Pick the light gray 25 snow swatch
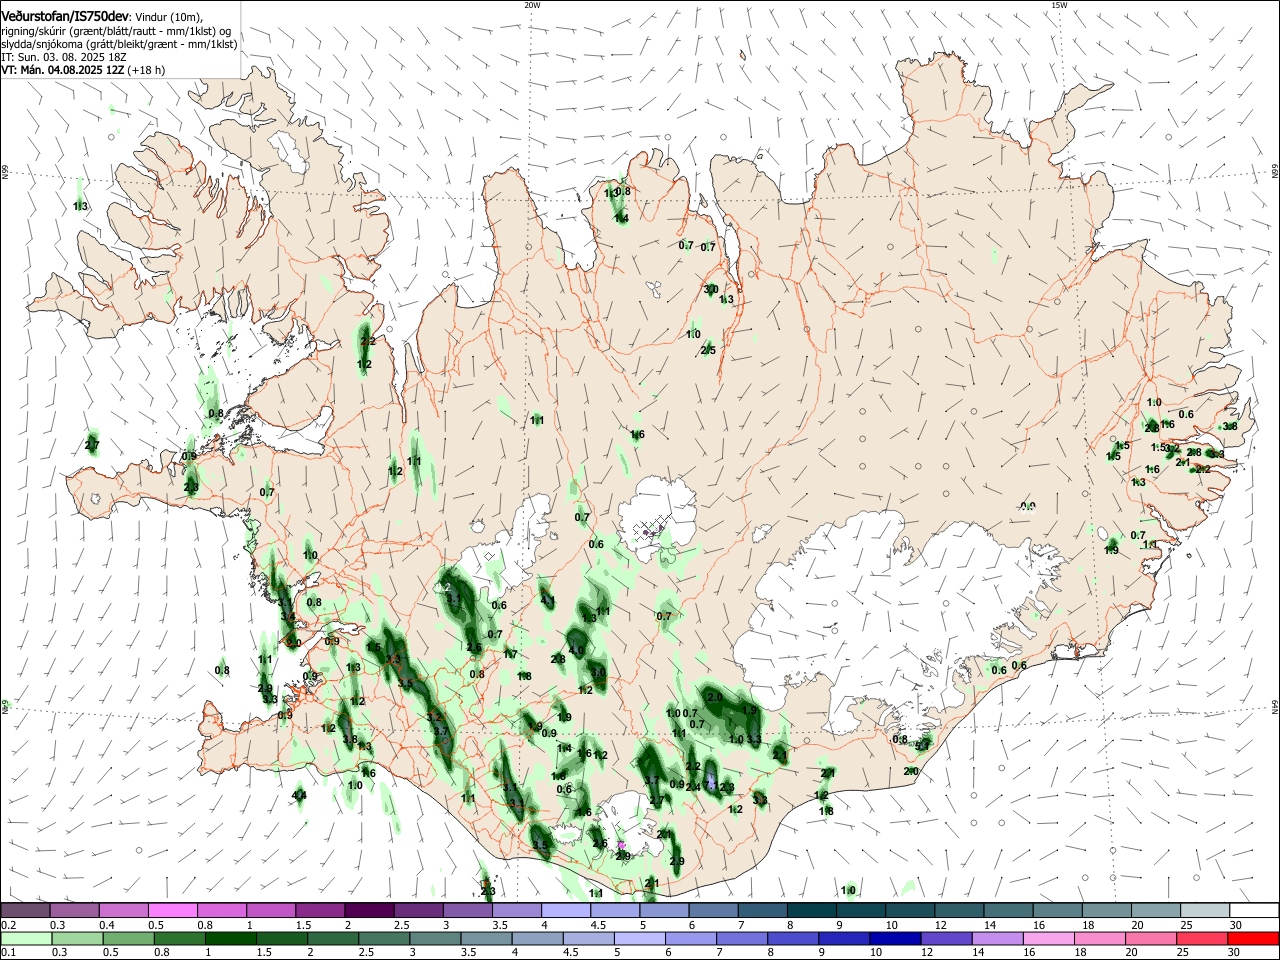 [x=1205, y=911]
